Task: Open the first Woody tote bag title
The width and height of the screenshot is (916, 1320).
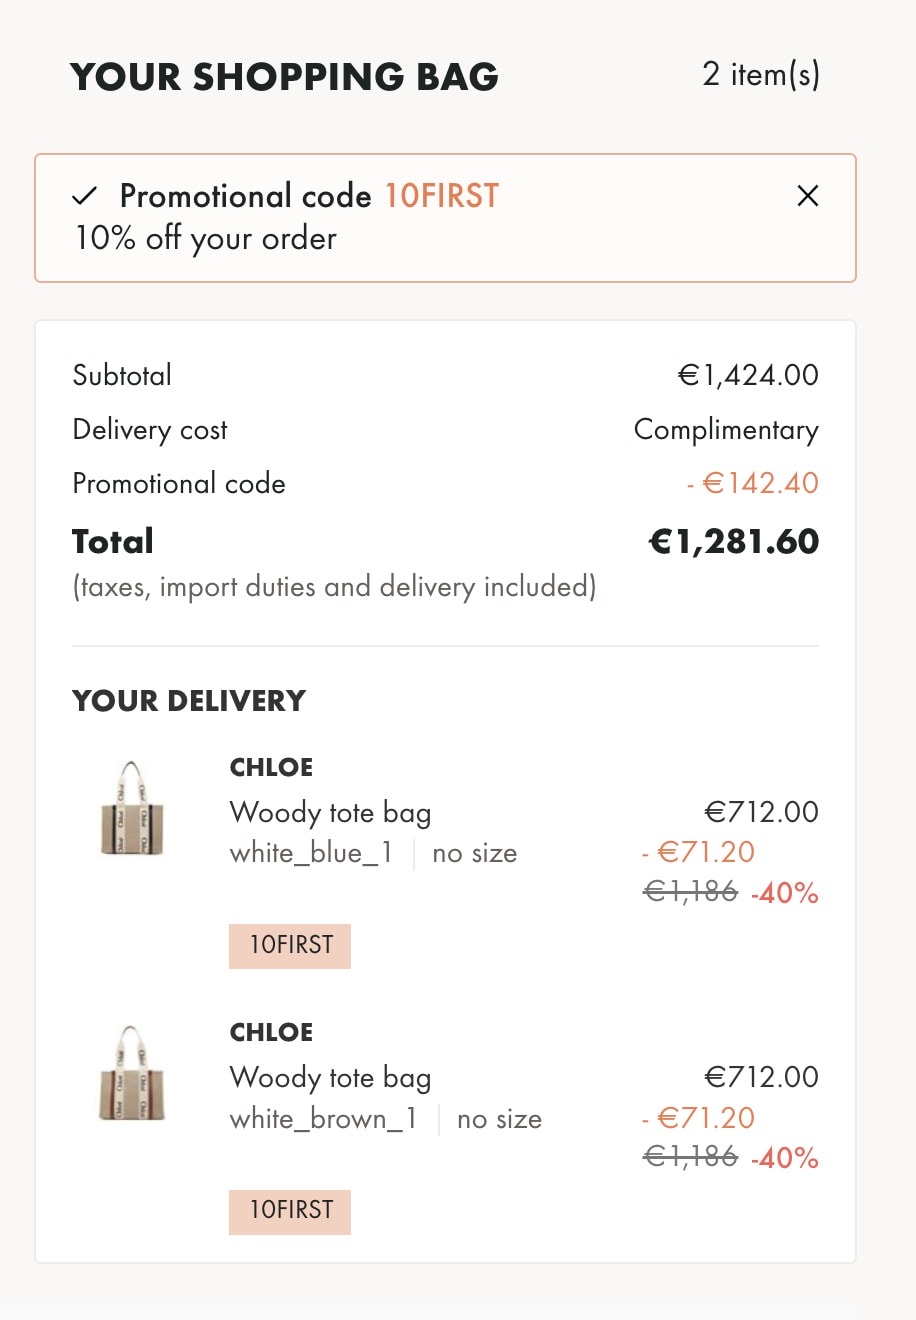Action: 330,812
